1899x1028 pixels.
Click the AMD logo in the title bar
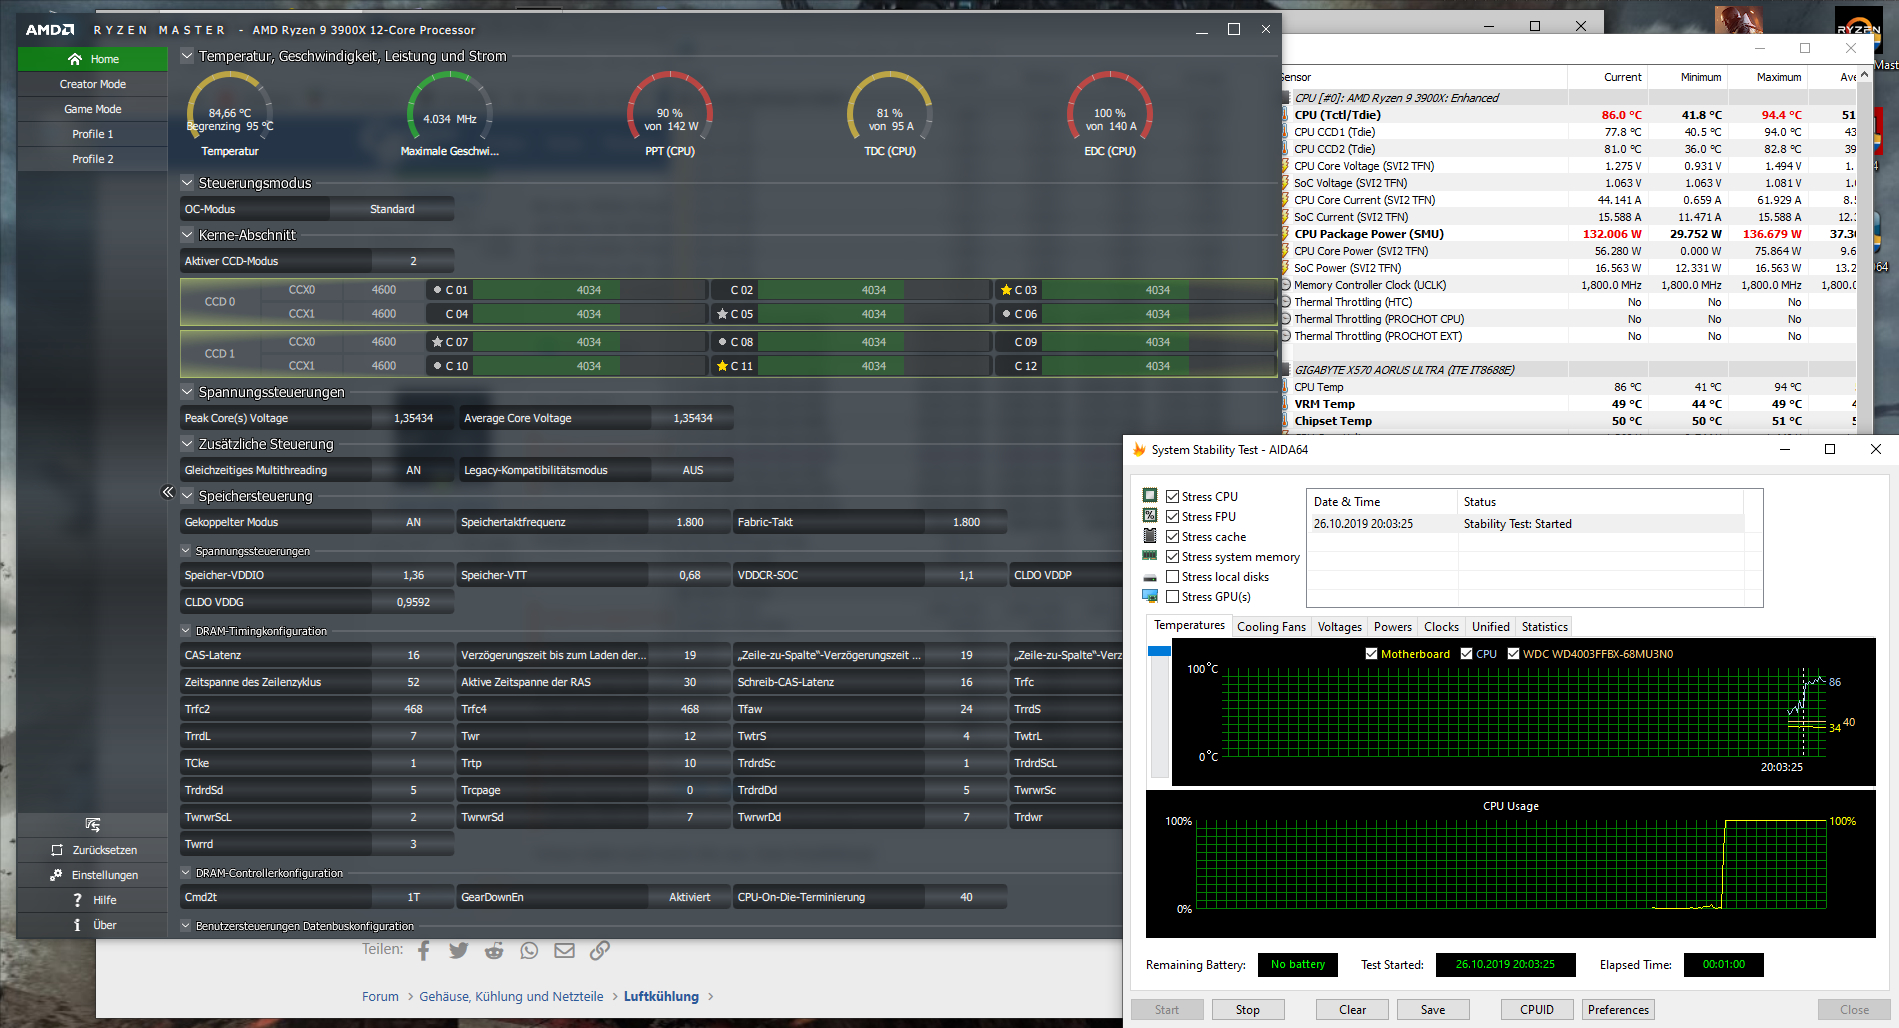pyautogui.click(x=50, y=30)
